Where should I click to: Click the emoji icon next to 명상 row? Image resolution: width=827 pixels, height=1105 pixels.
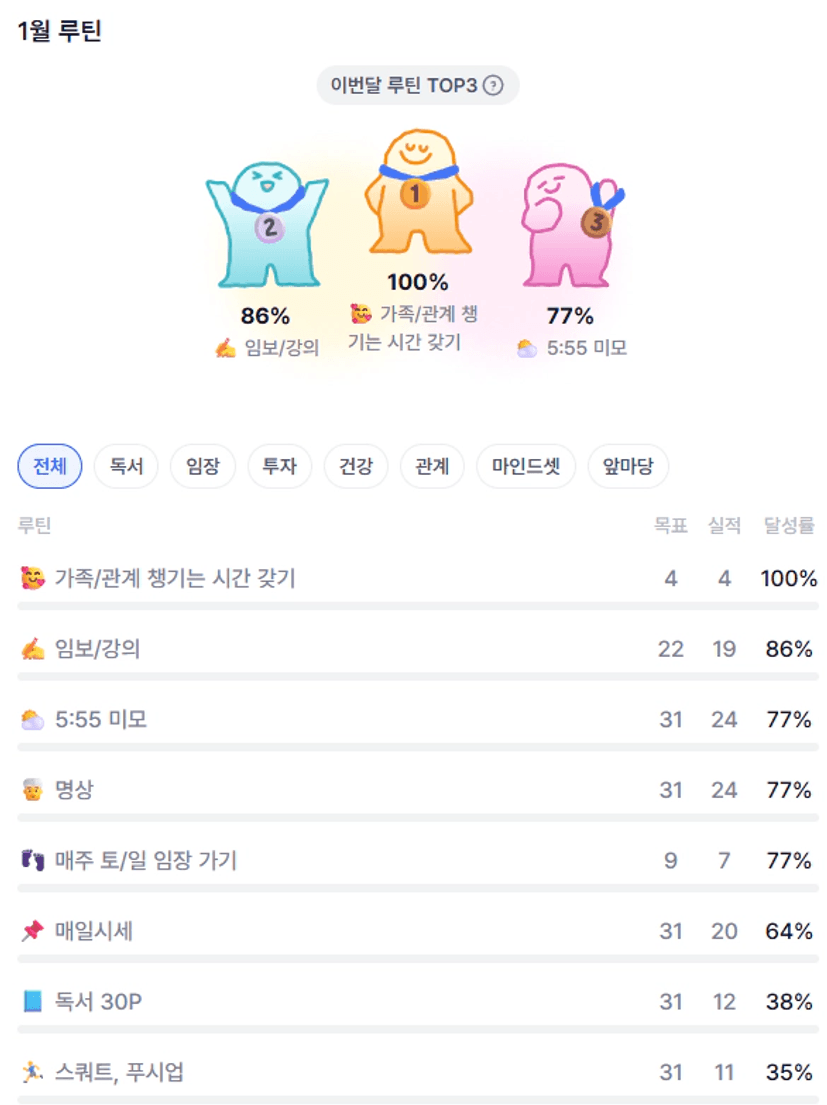[x=32, y=791]
